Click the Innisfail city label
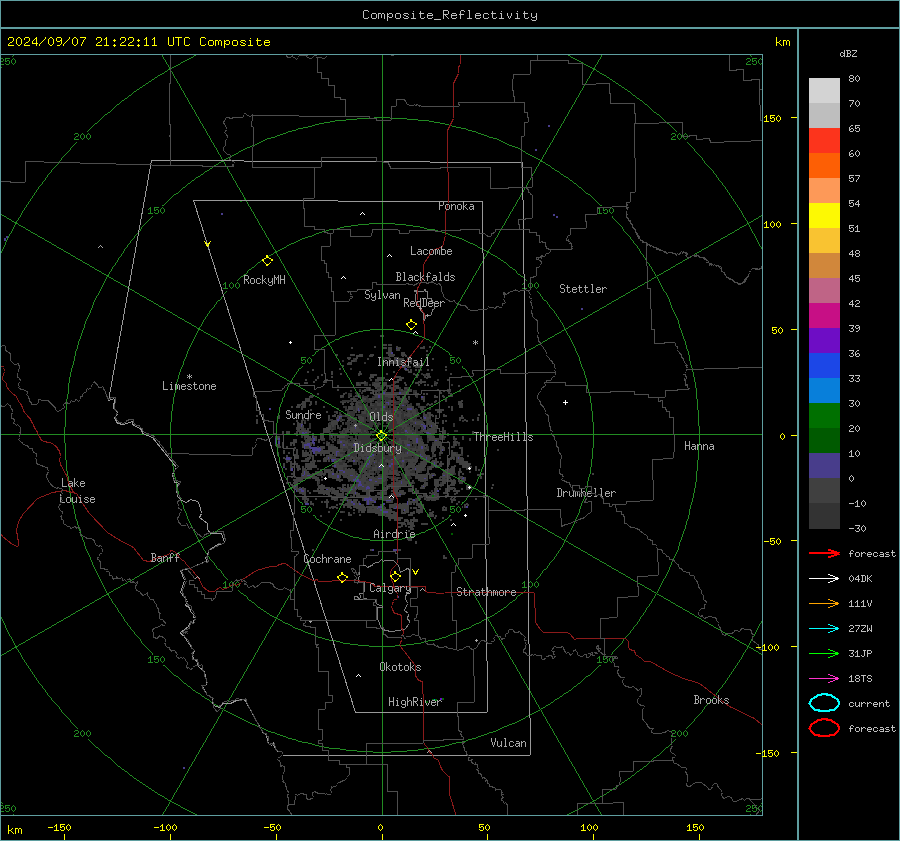The image size is (900, 841). (403, 362)
